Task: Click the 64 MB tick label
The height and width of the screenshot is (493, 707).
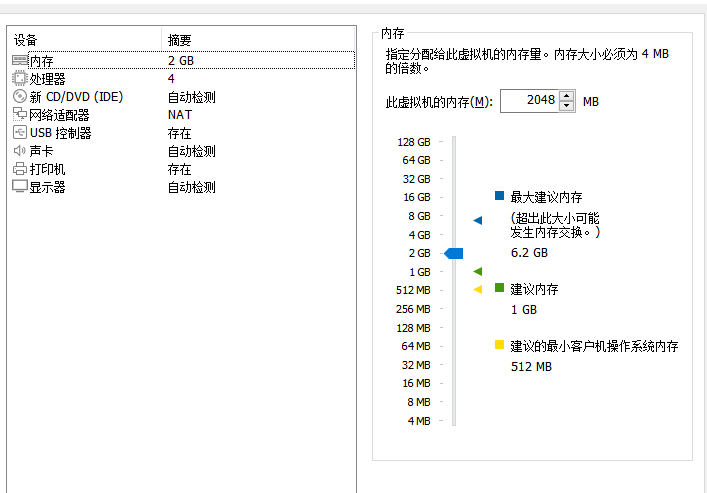Action: [x=416, y=346]
